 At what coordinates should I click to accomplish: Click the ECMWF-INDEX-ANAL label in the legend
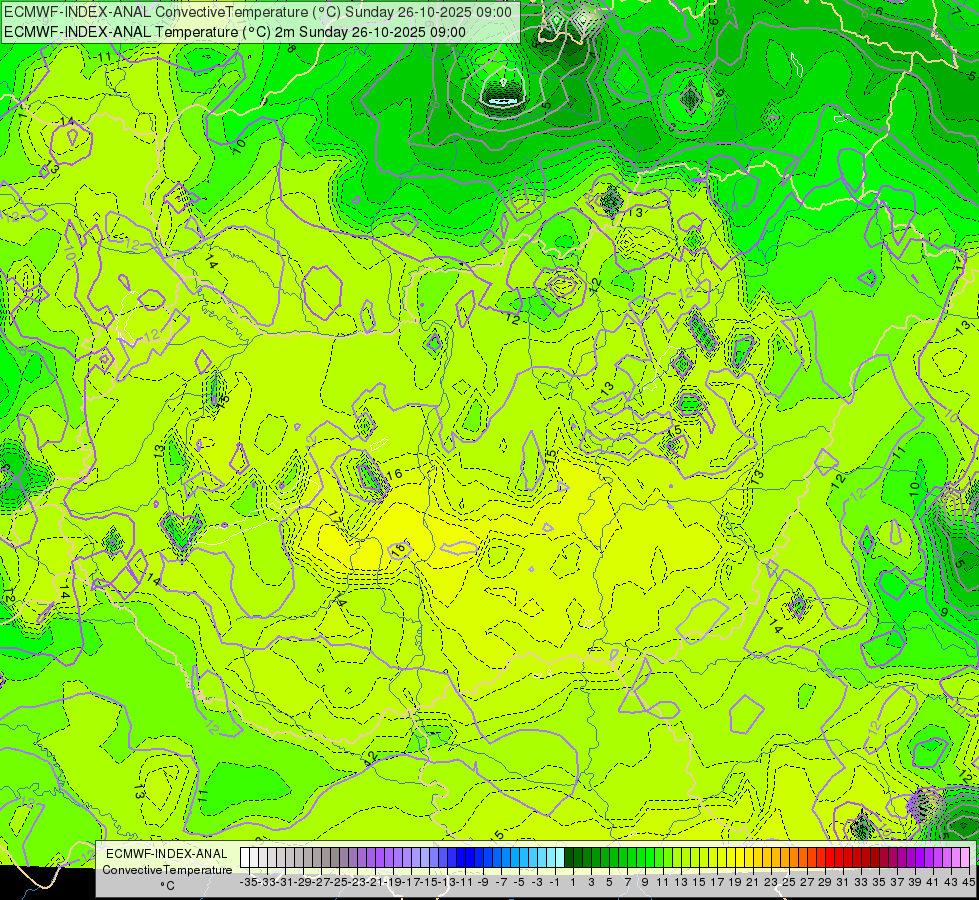[167, 854]
